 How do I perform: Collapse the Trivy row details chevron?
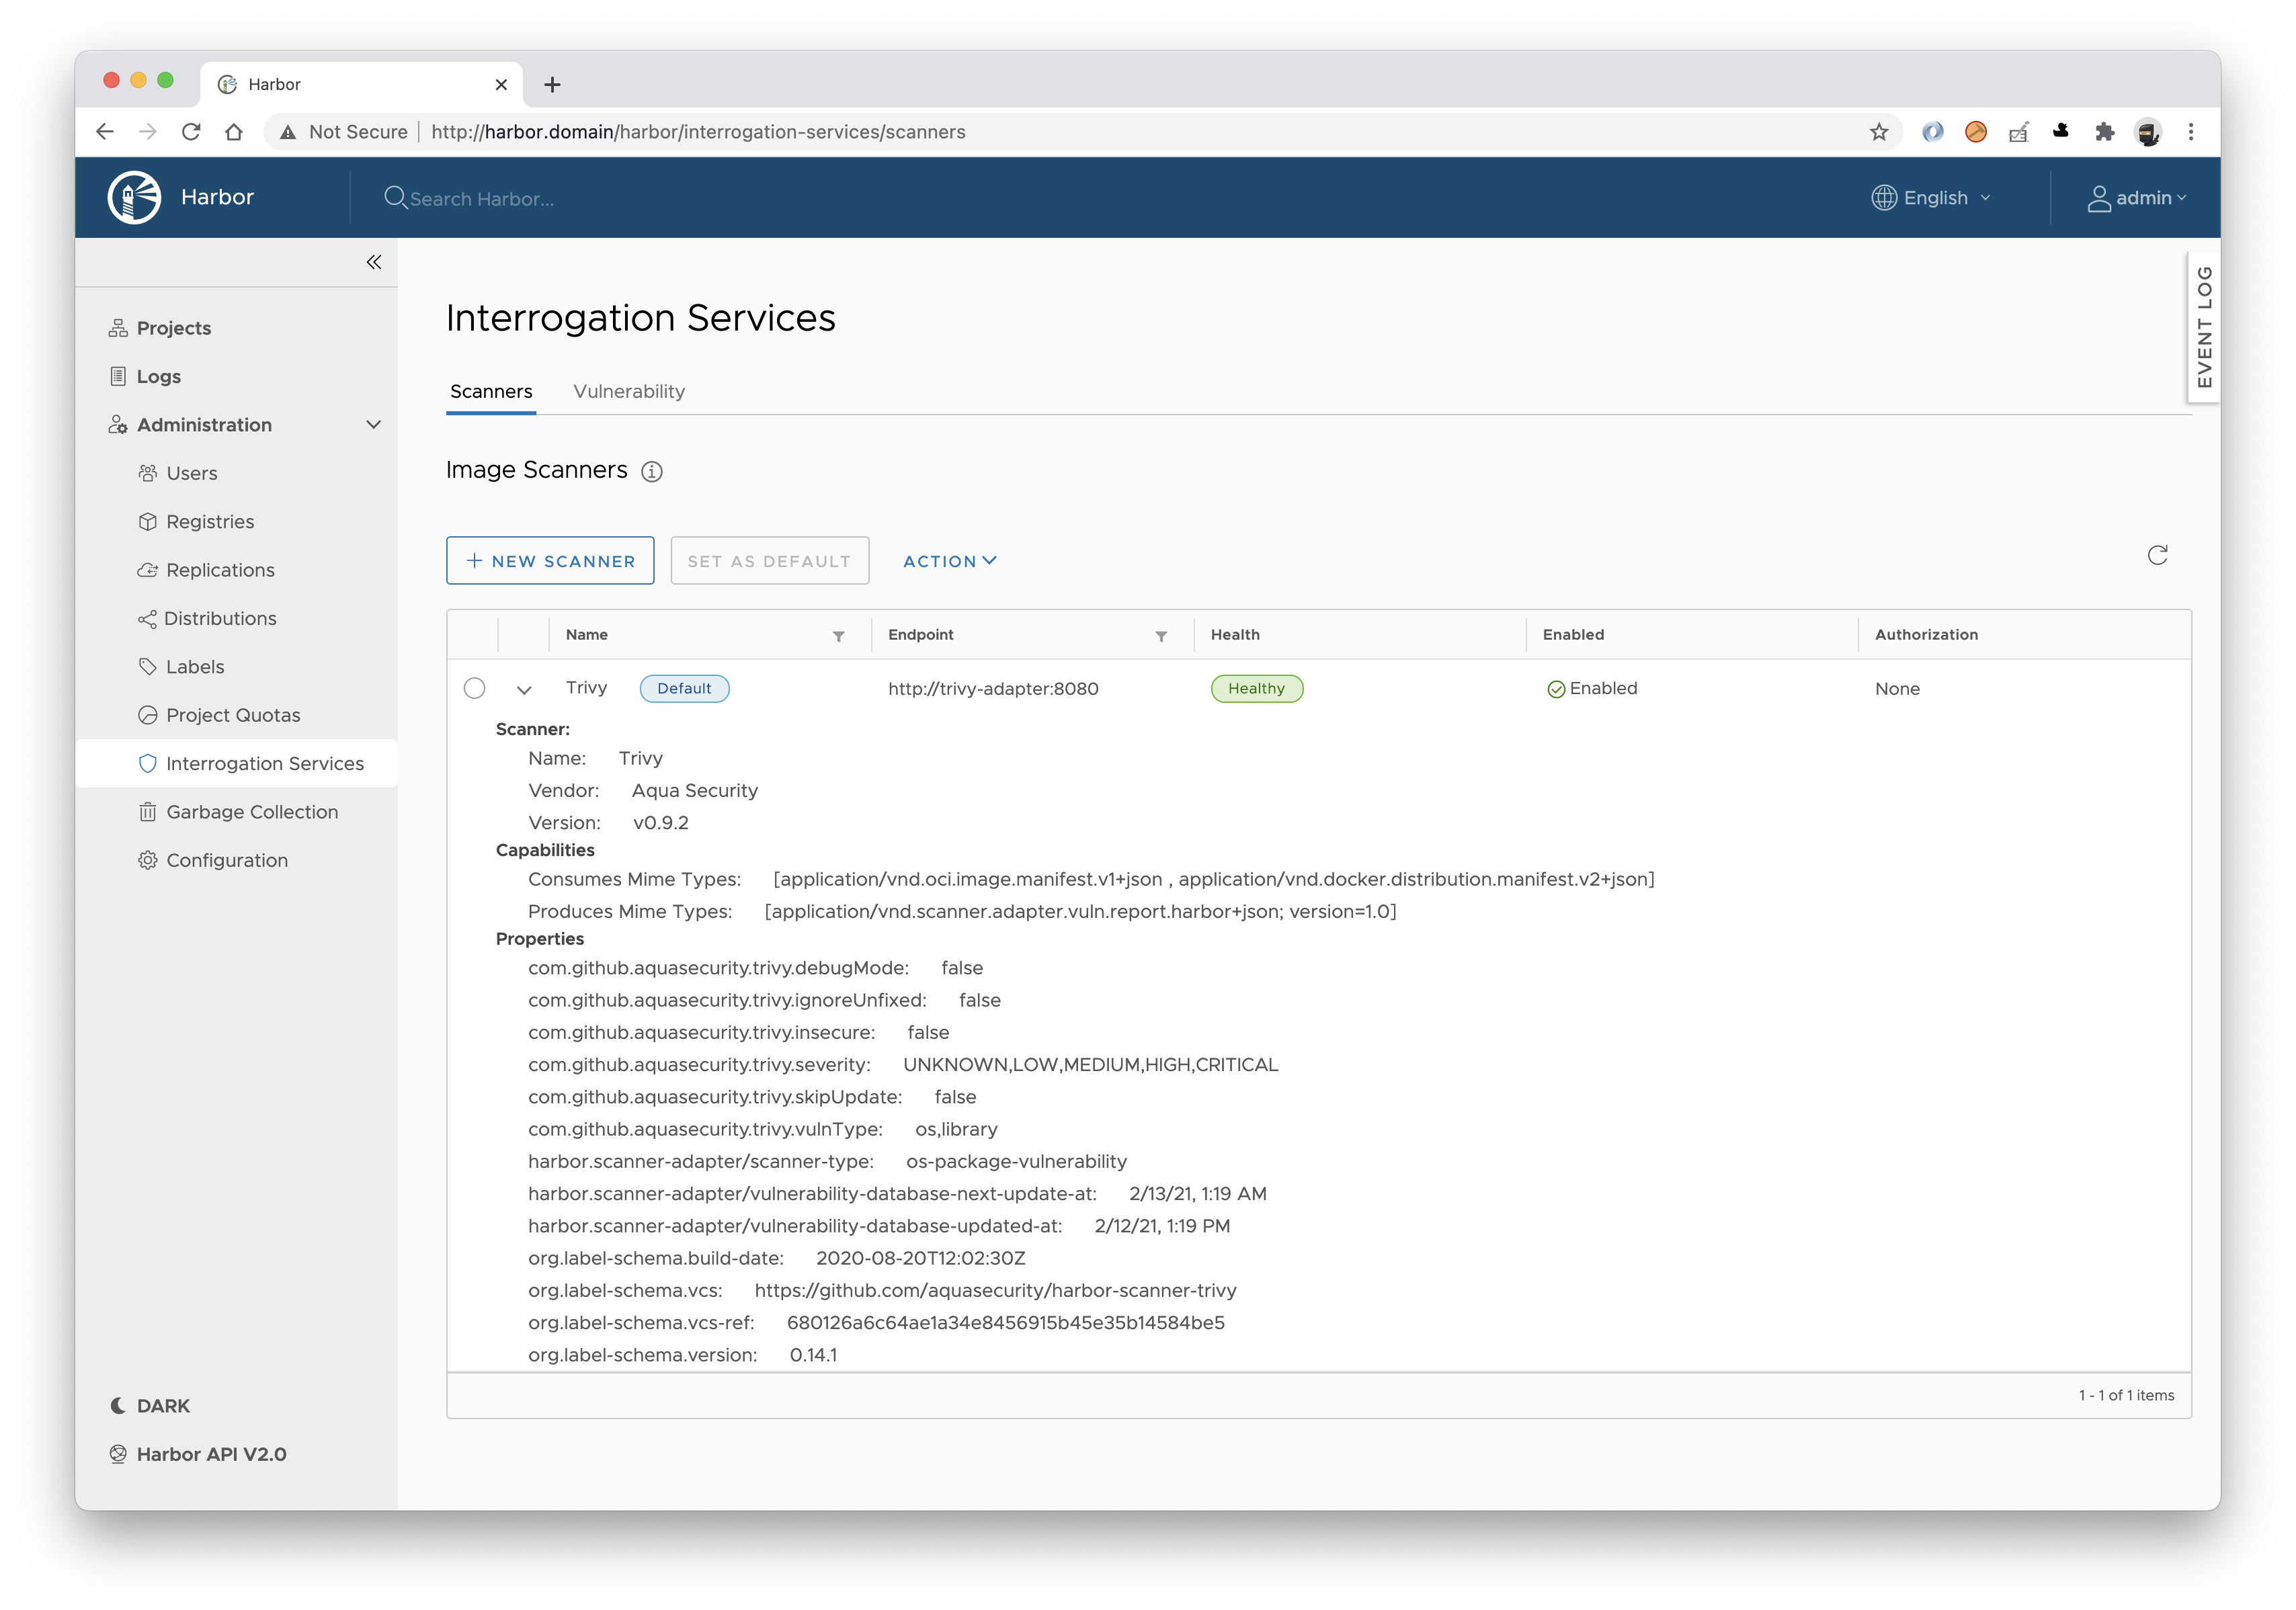pyautogui.click(x=523, y=689)
